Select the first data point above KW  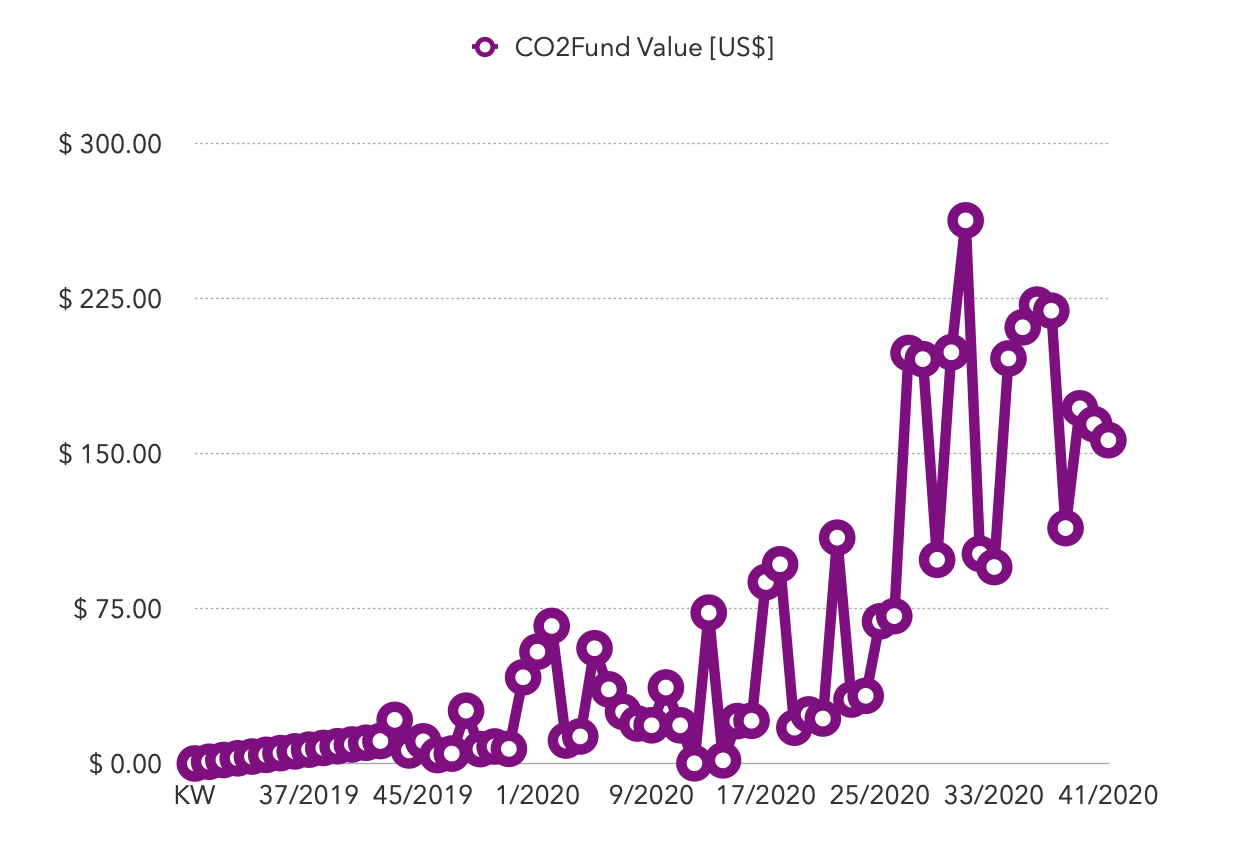pos(194,763)
